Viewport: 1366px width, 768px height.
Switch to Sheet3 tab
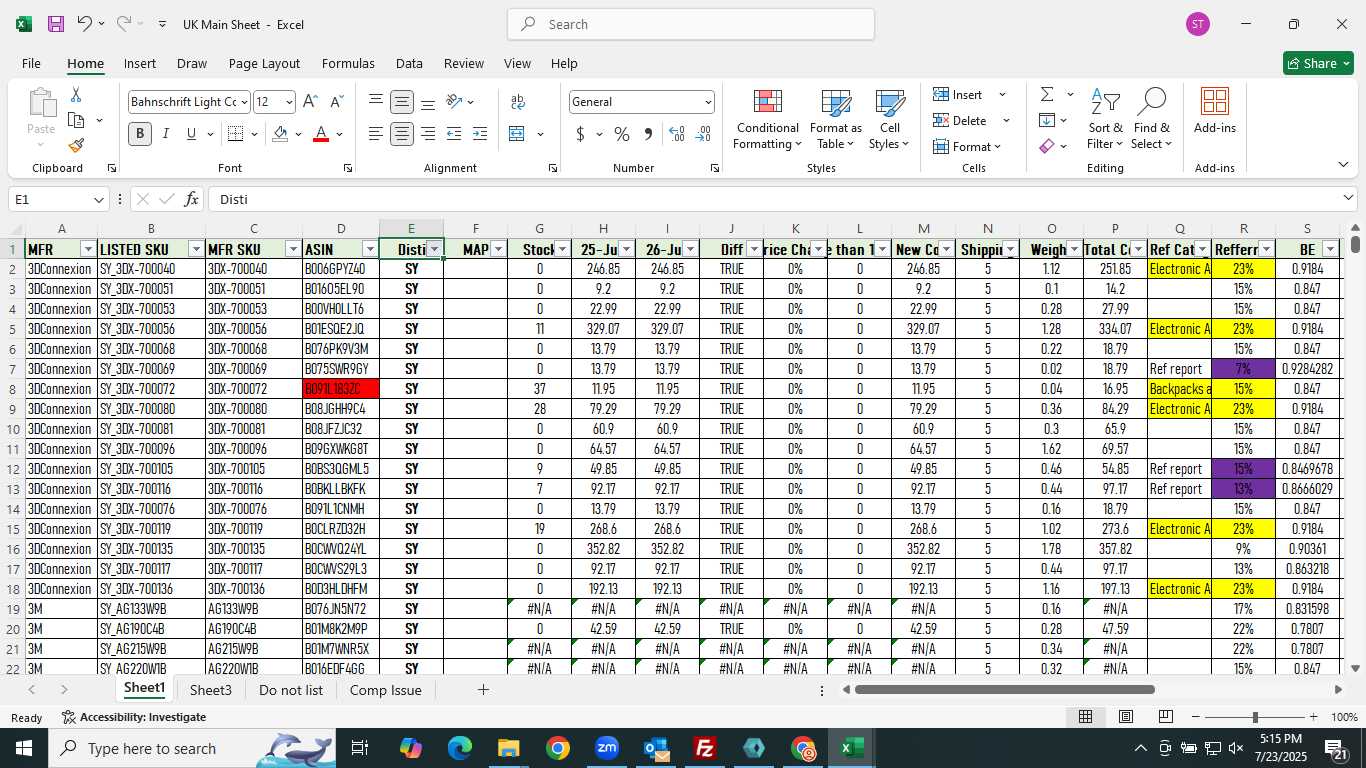210,690
